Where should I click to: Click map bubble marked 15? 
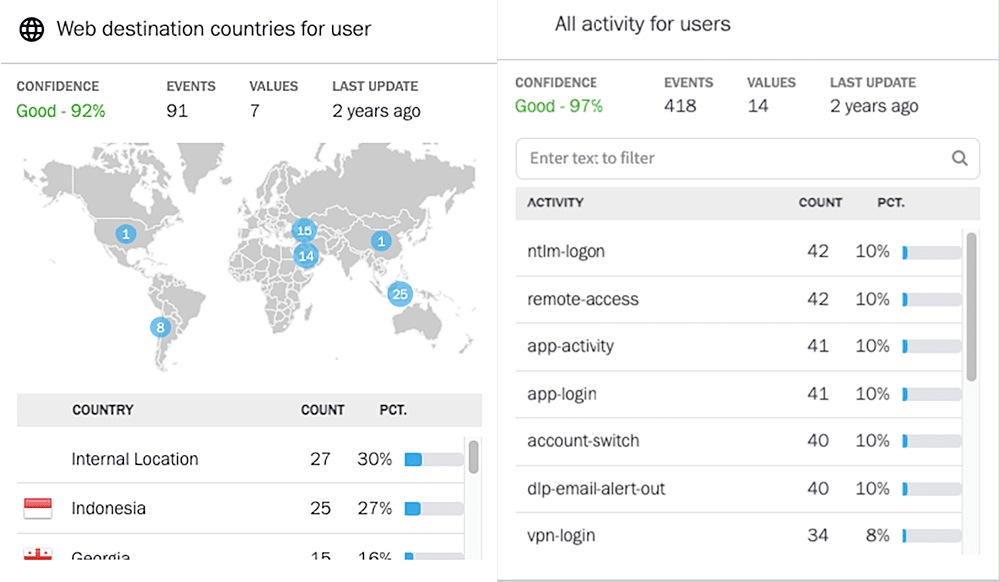[304, 230]
